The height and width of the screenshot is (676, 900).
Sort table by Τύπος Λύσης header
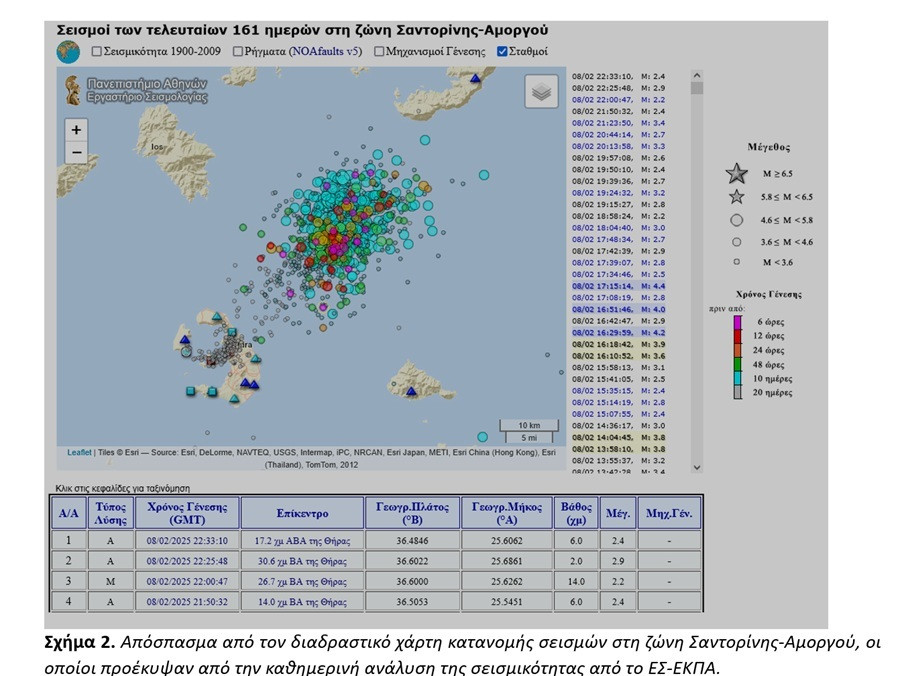coord(111,513)
